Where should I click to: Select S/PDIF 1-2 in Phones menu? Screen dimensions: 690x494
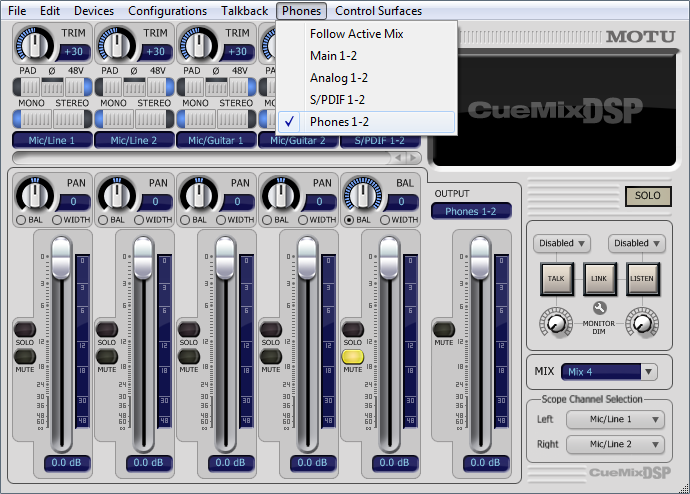(367, 100)
